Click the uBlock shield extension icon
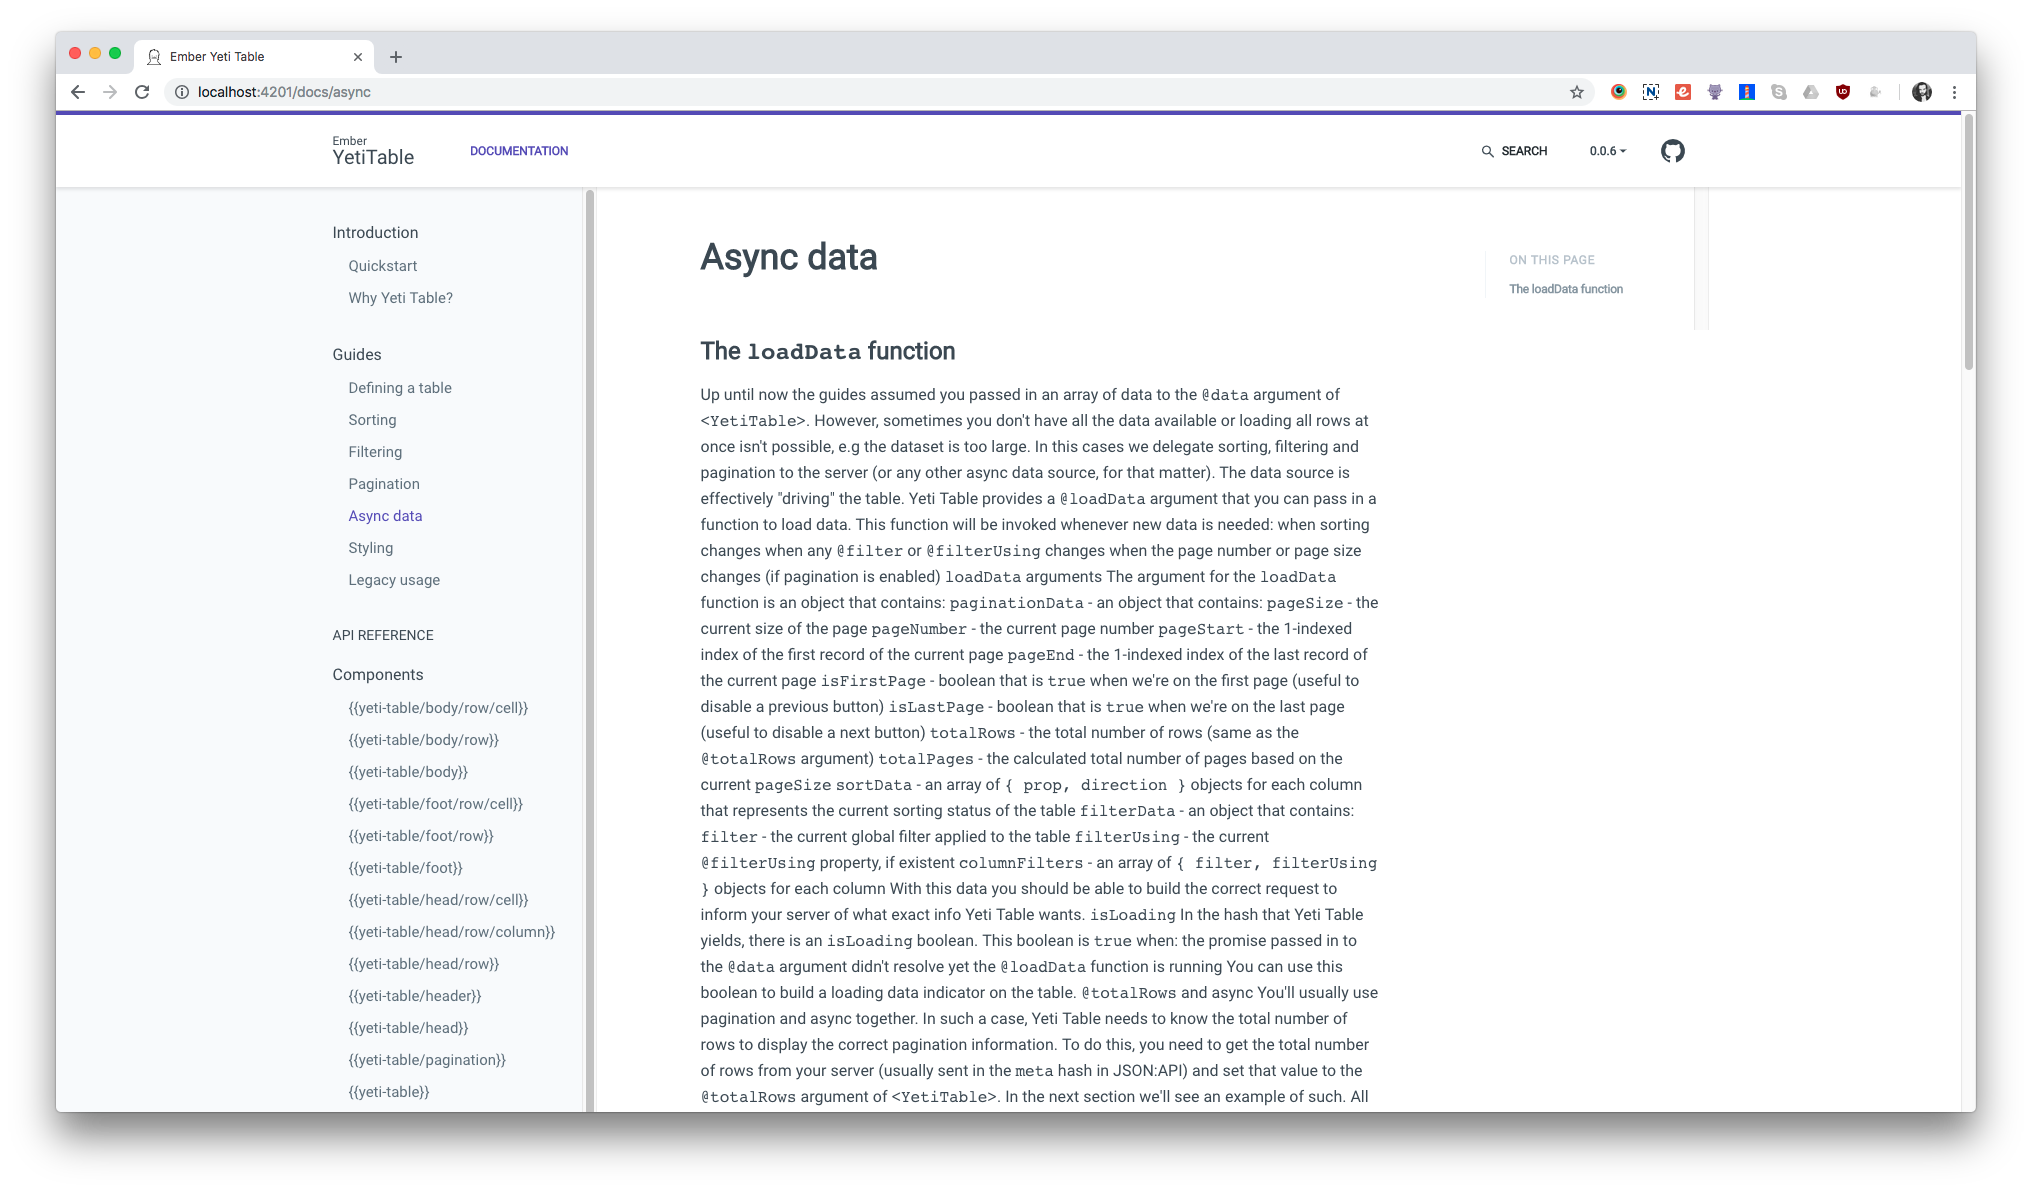The width and height of the screenshot is (2032, 1192). [1843, 92]
